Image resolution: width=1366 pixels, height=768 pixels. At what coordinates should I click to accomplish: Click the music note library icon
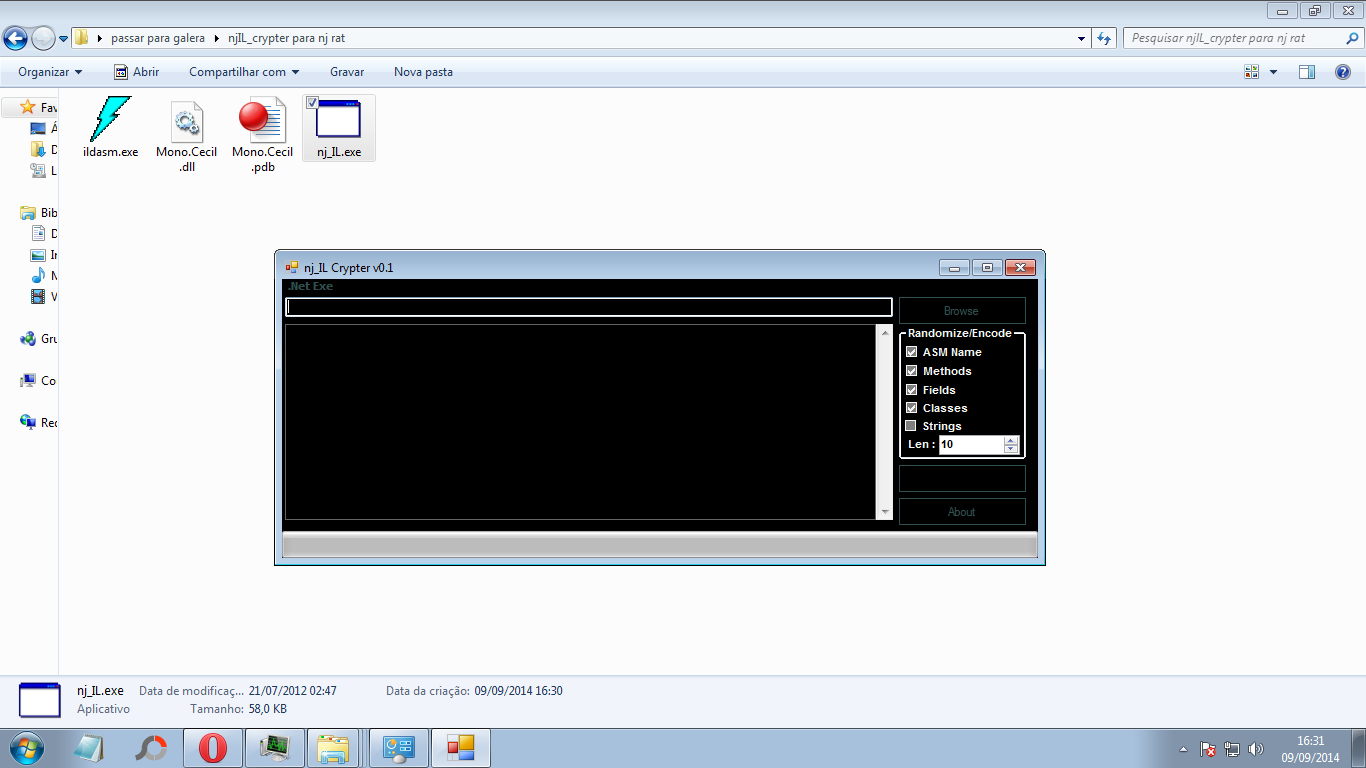pos(38,275)
